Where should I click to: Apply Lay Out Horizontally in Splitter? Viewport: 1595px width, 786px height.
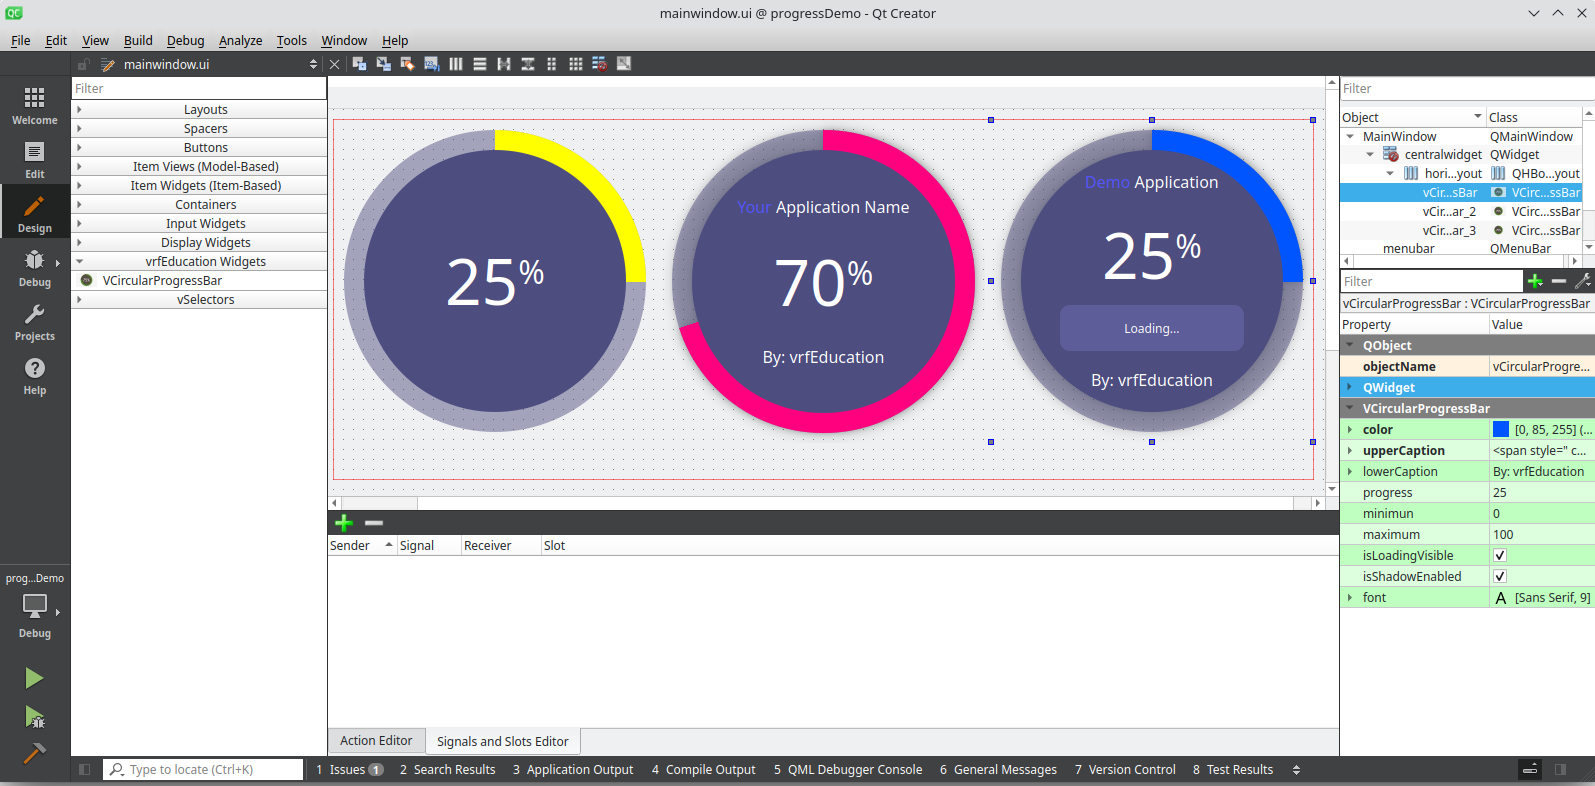pos(504,64)
